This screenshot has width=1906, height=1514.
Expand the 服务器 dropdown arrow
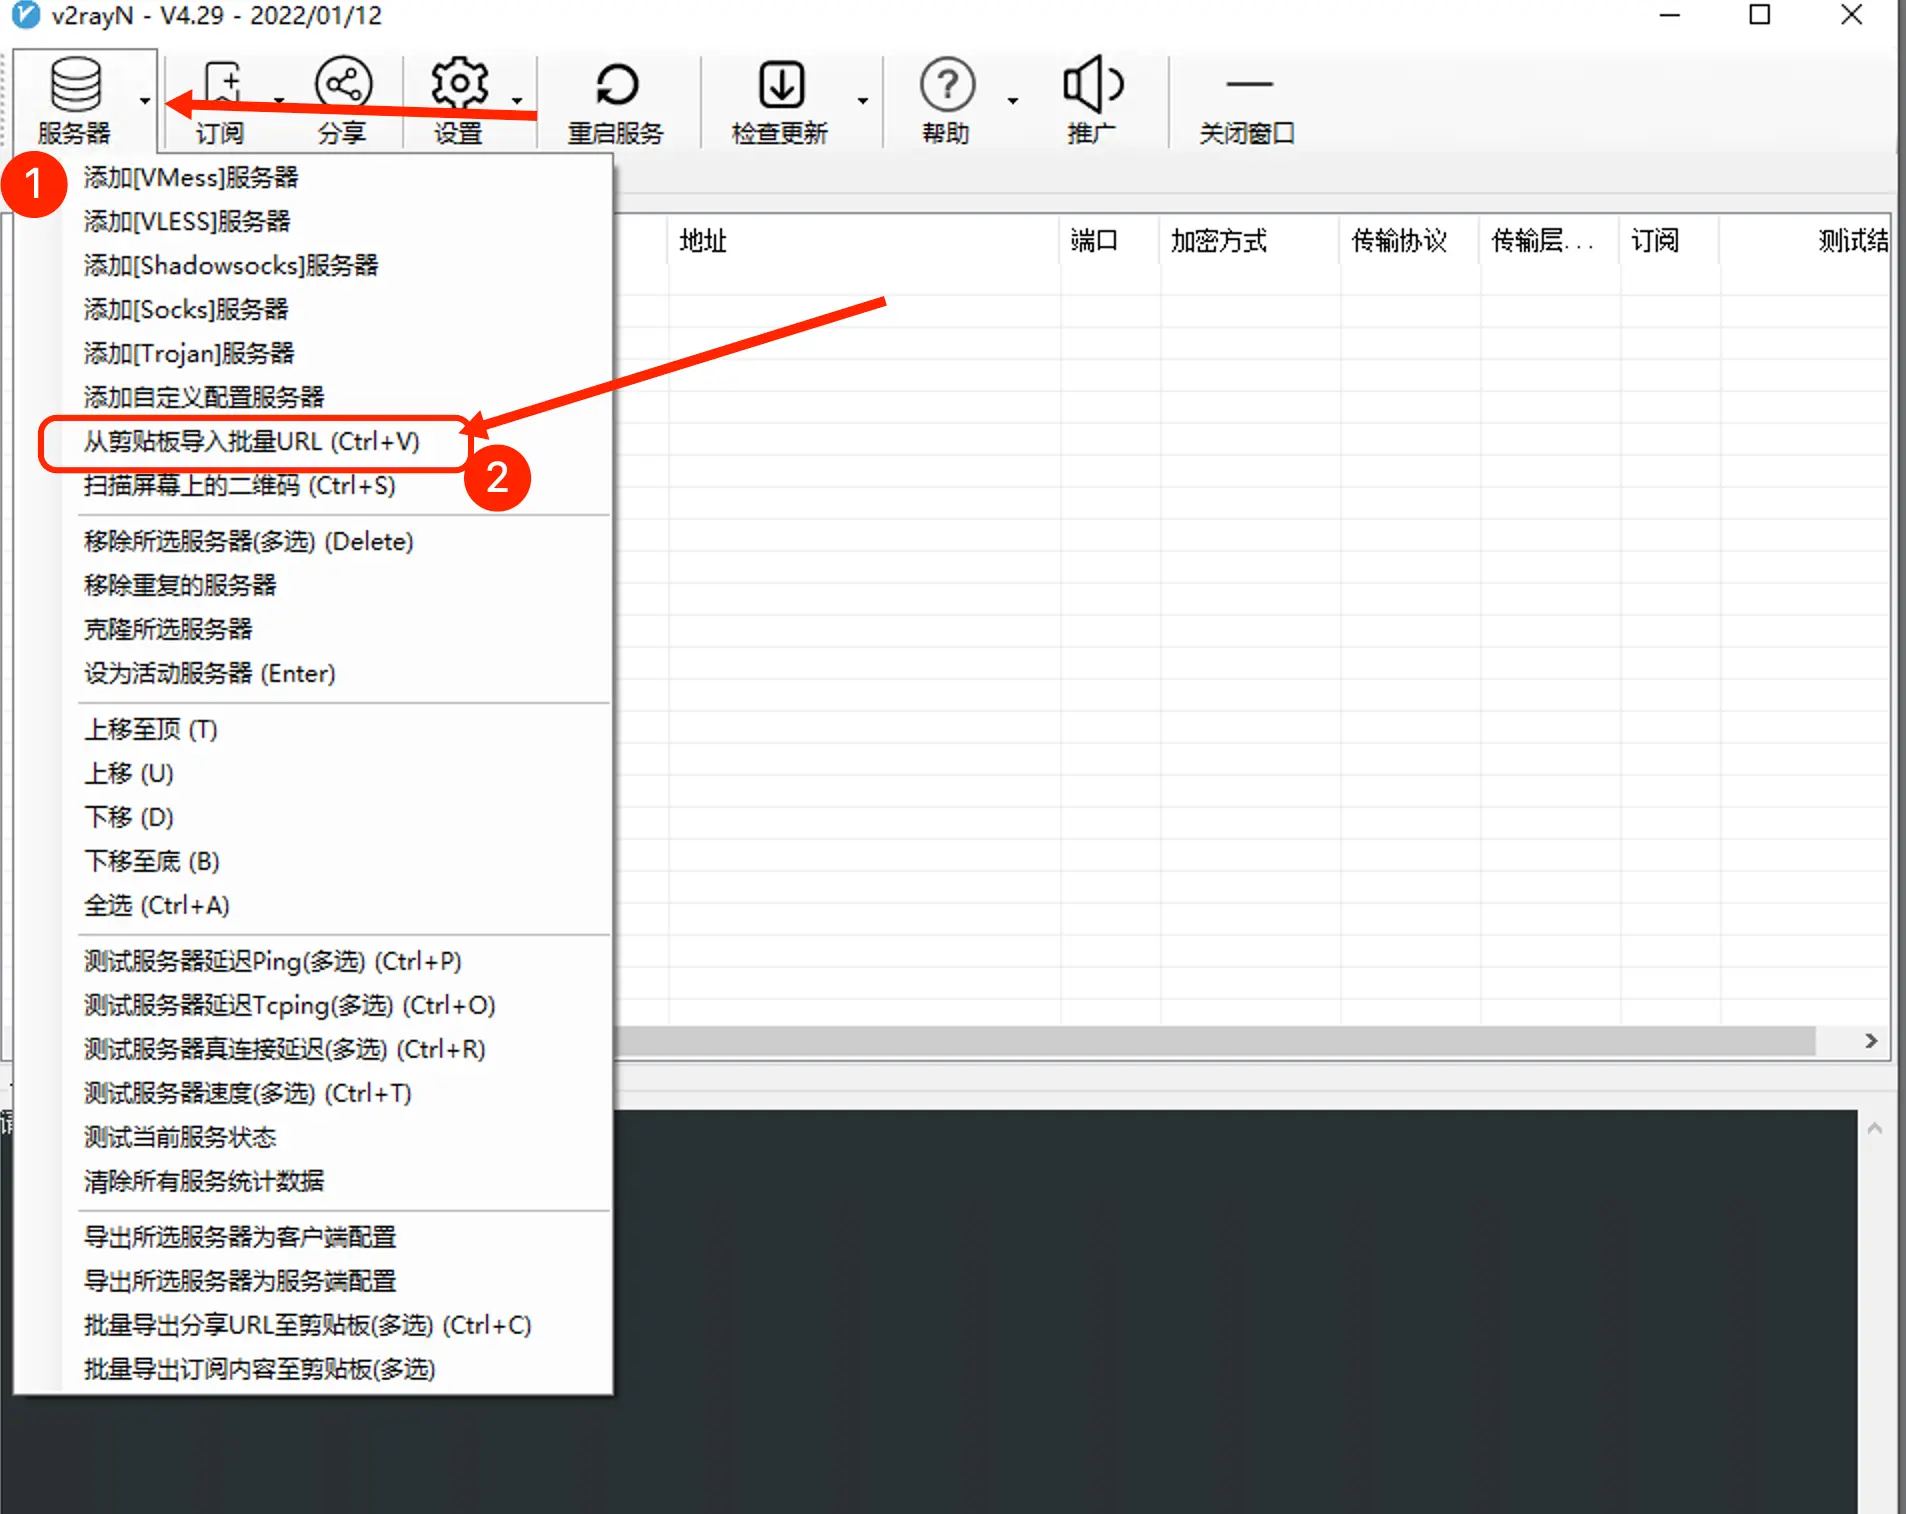145,100
